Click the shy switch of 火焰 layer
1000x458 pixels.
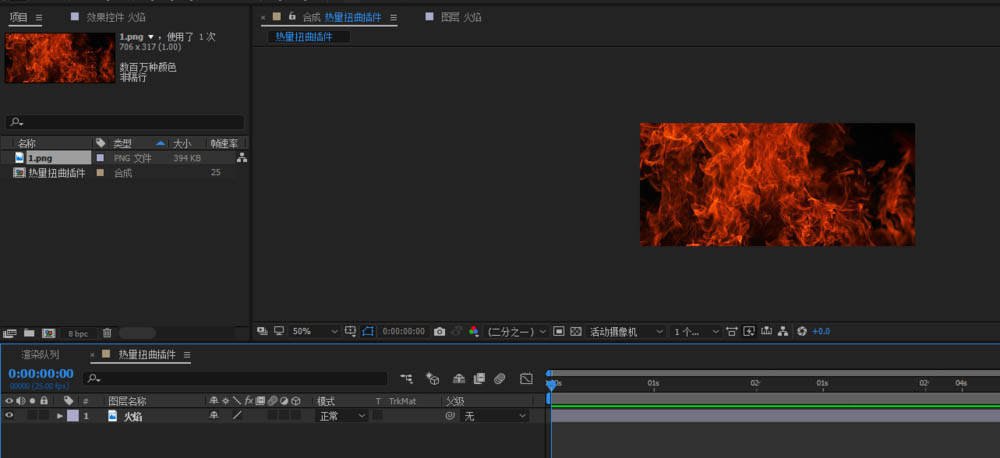(x=214, y=416)
